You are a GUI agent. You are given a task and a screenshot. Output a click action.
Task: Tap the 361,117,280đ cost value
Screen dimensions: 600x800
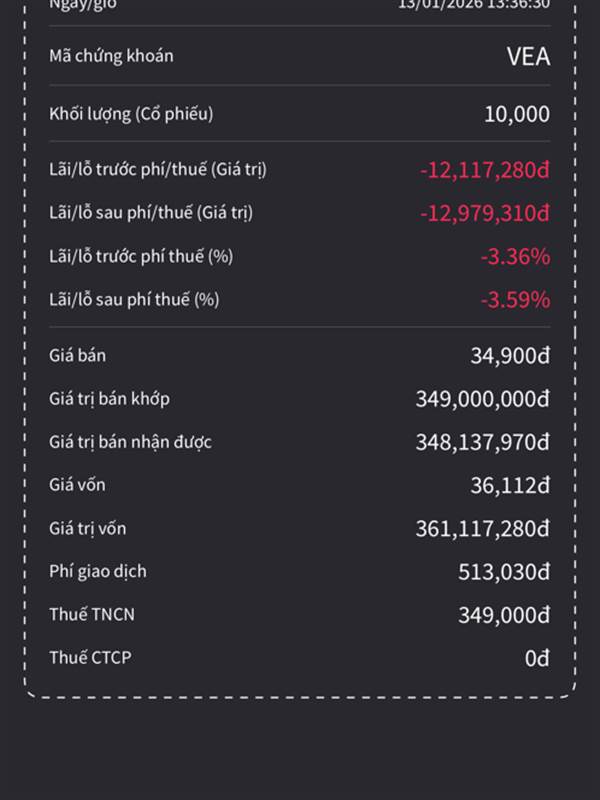[482, 528]
